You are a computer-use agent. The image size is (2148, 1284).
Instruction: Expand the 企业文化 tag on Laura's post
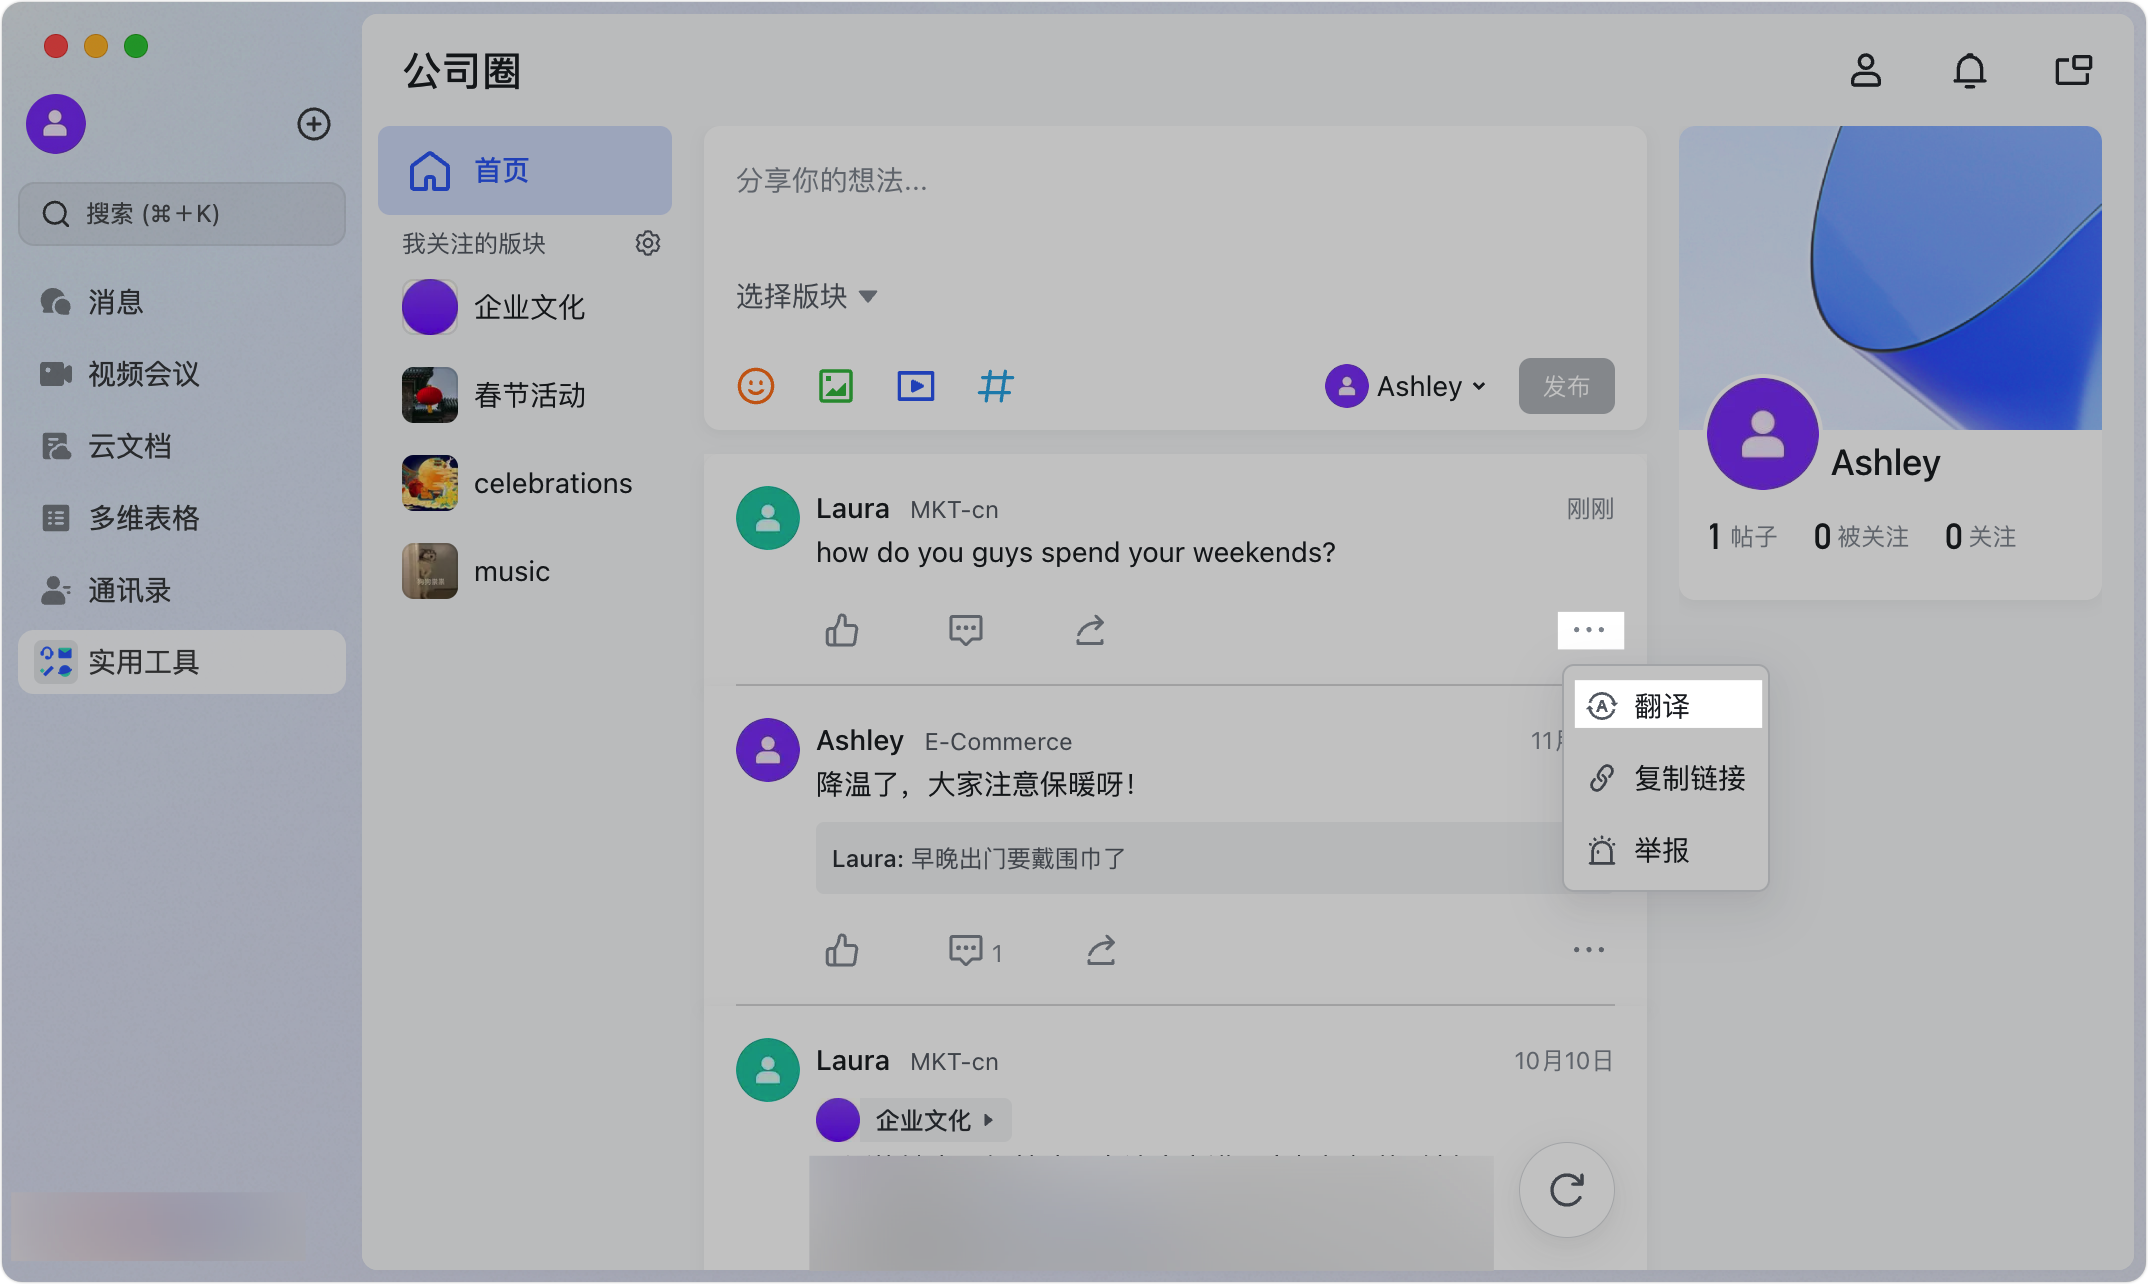click(914, 1120)
